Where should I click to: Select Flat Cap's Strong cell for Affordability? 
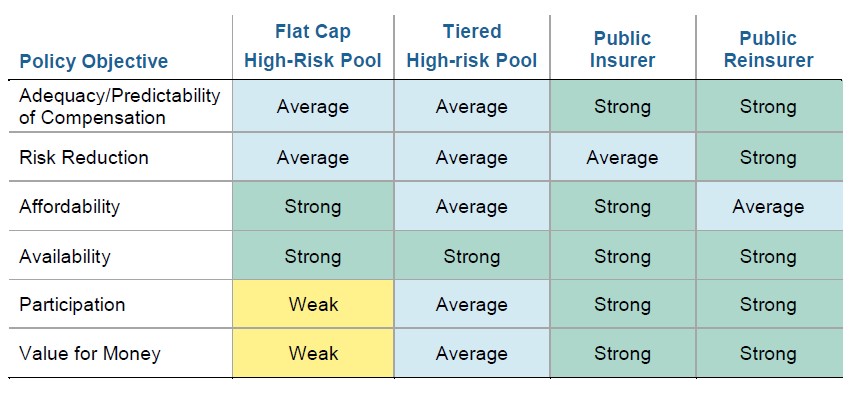(x=313, y=207)
